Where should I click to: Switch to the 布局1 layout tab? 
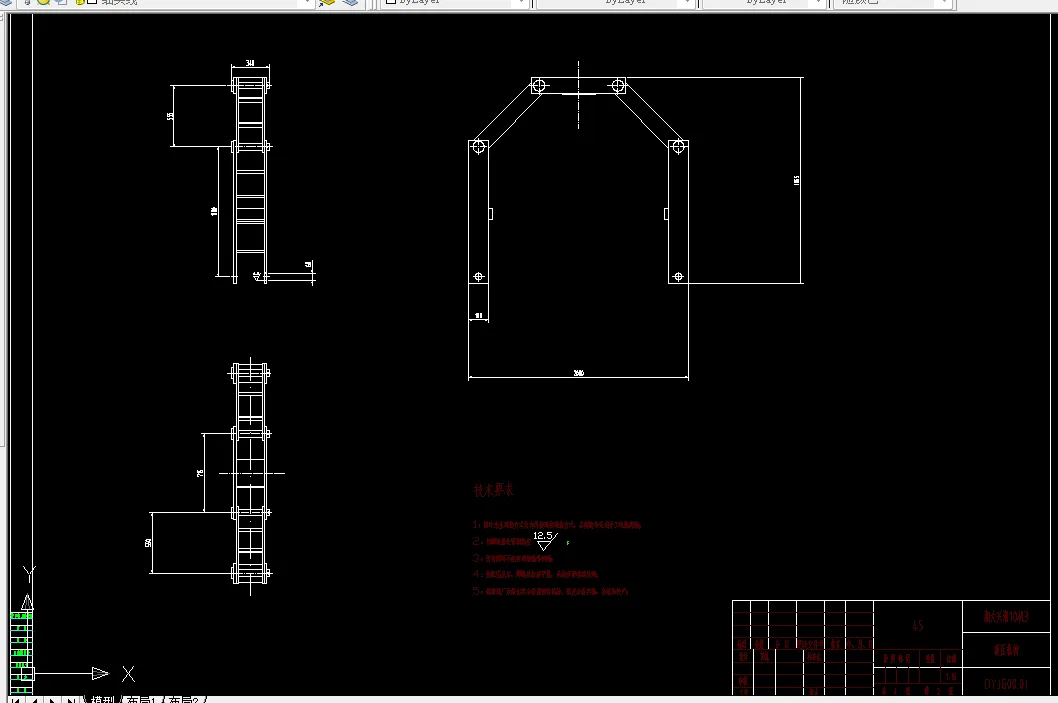click(x=142, y=700)
